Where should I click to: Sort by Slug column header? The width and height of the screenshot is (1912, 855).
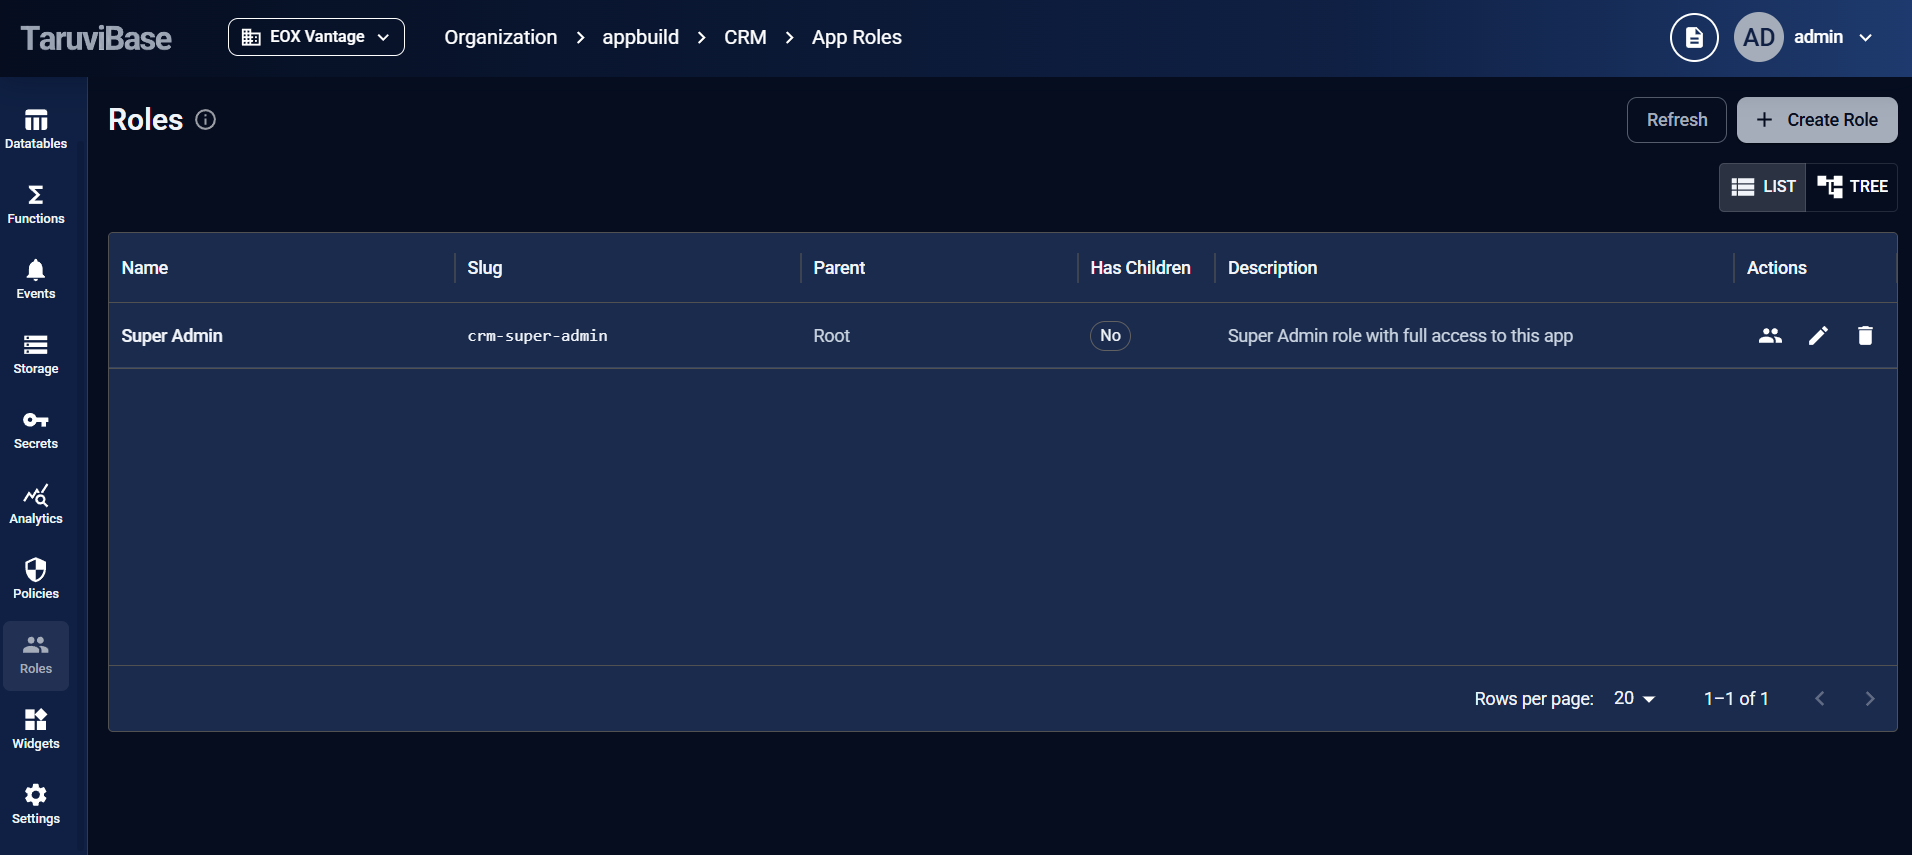click(485, 268)
